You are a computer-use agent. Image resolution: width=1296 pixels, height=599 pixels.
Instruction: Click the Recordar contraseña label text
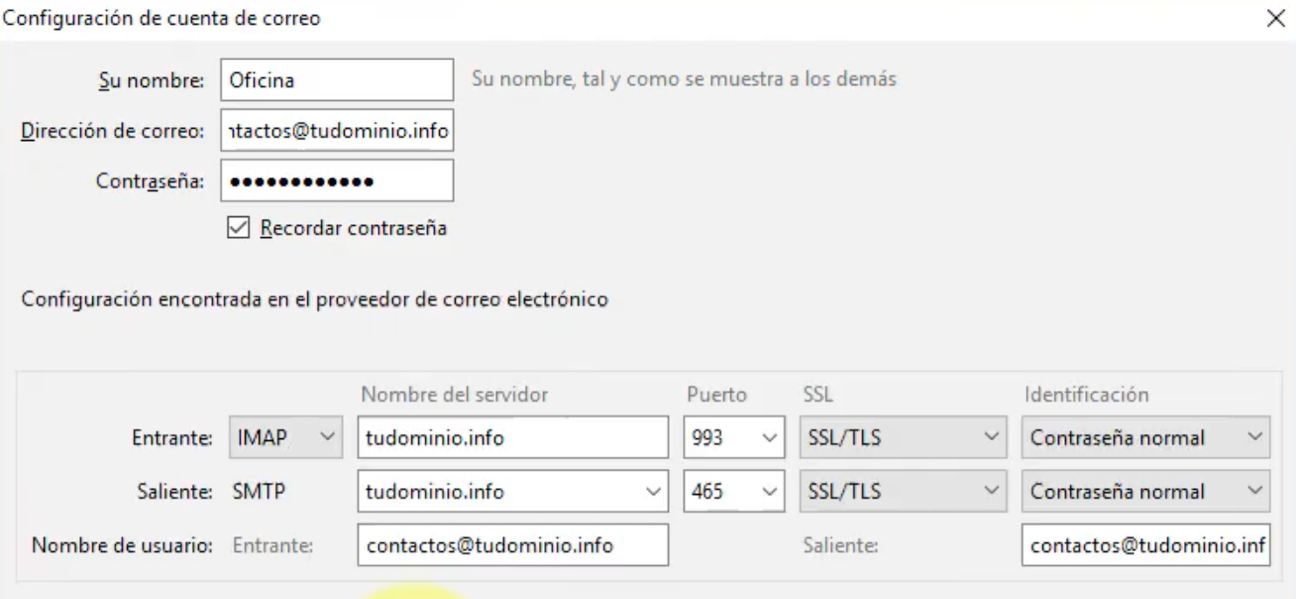click(x=353, y=228)
